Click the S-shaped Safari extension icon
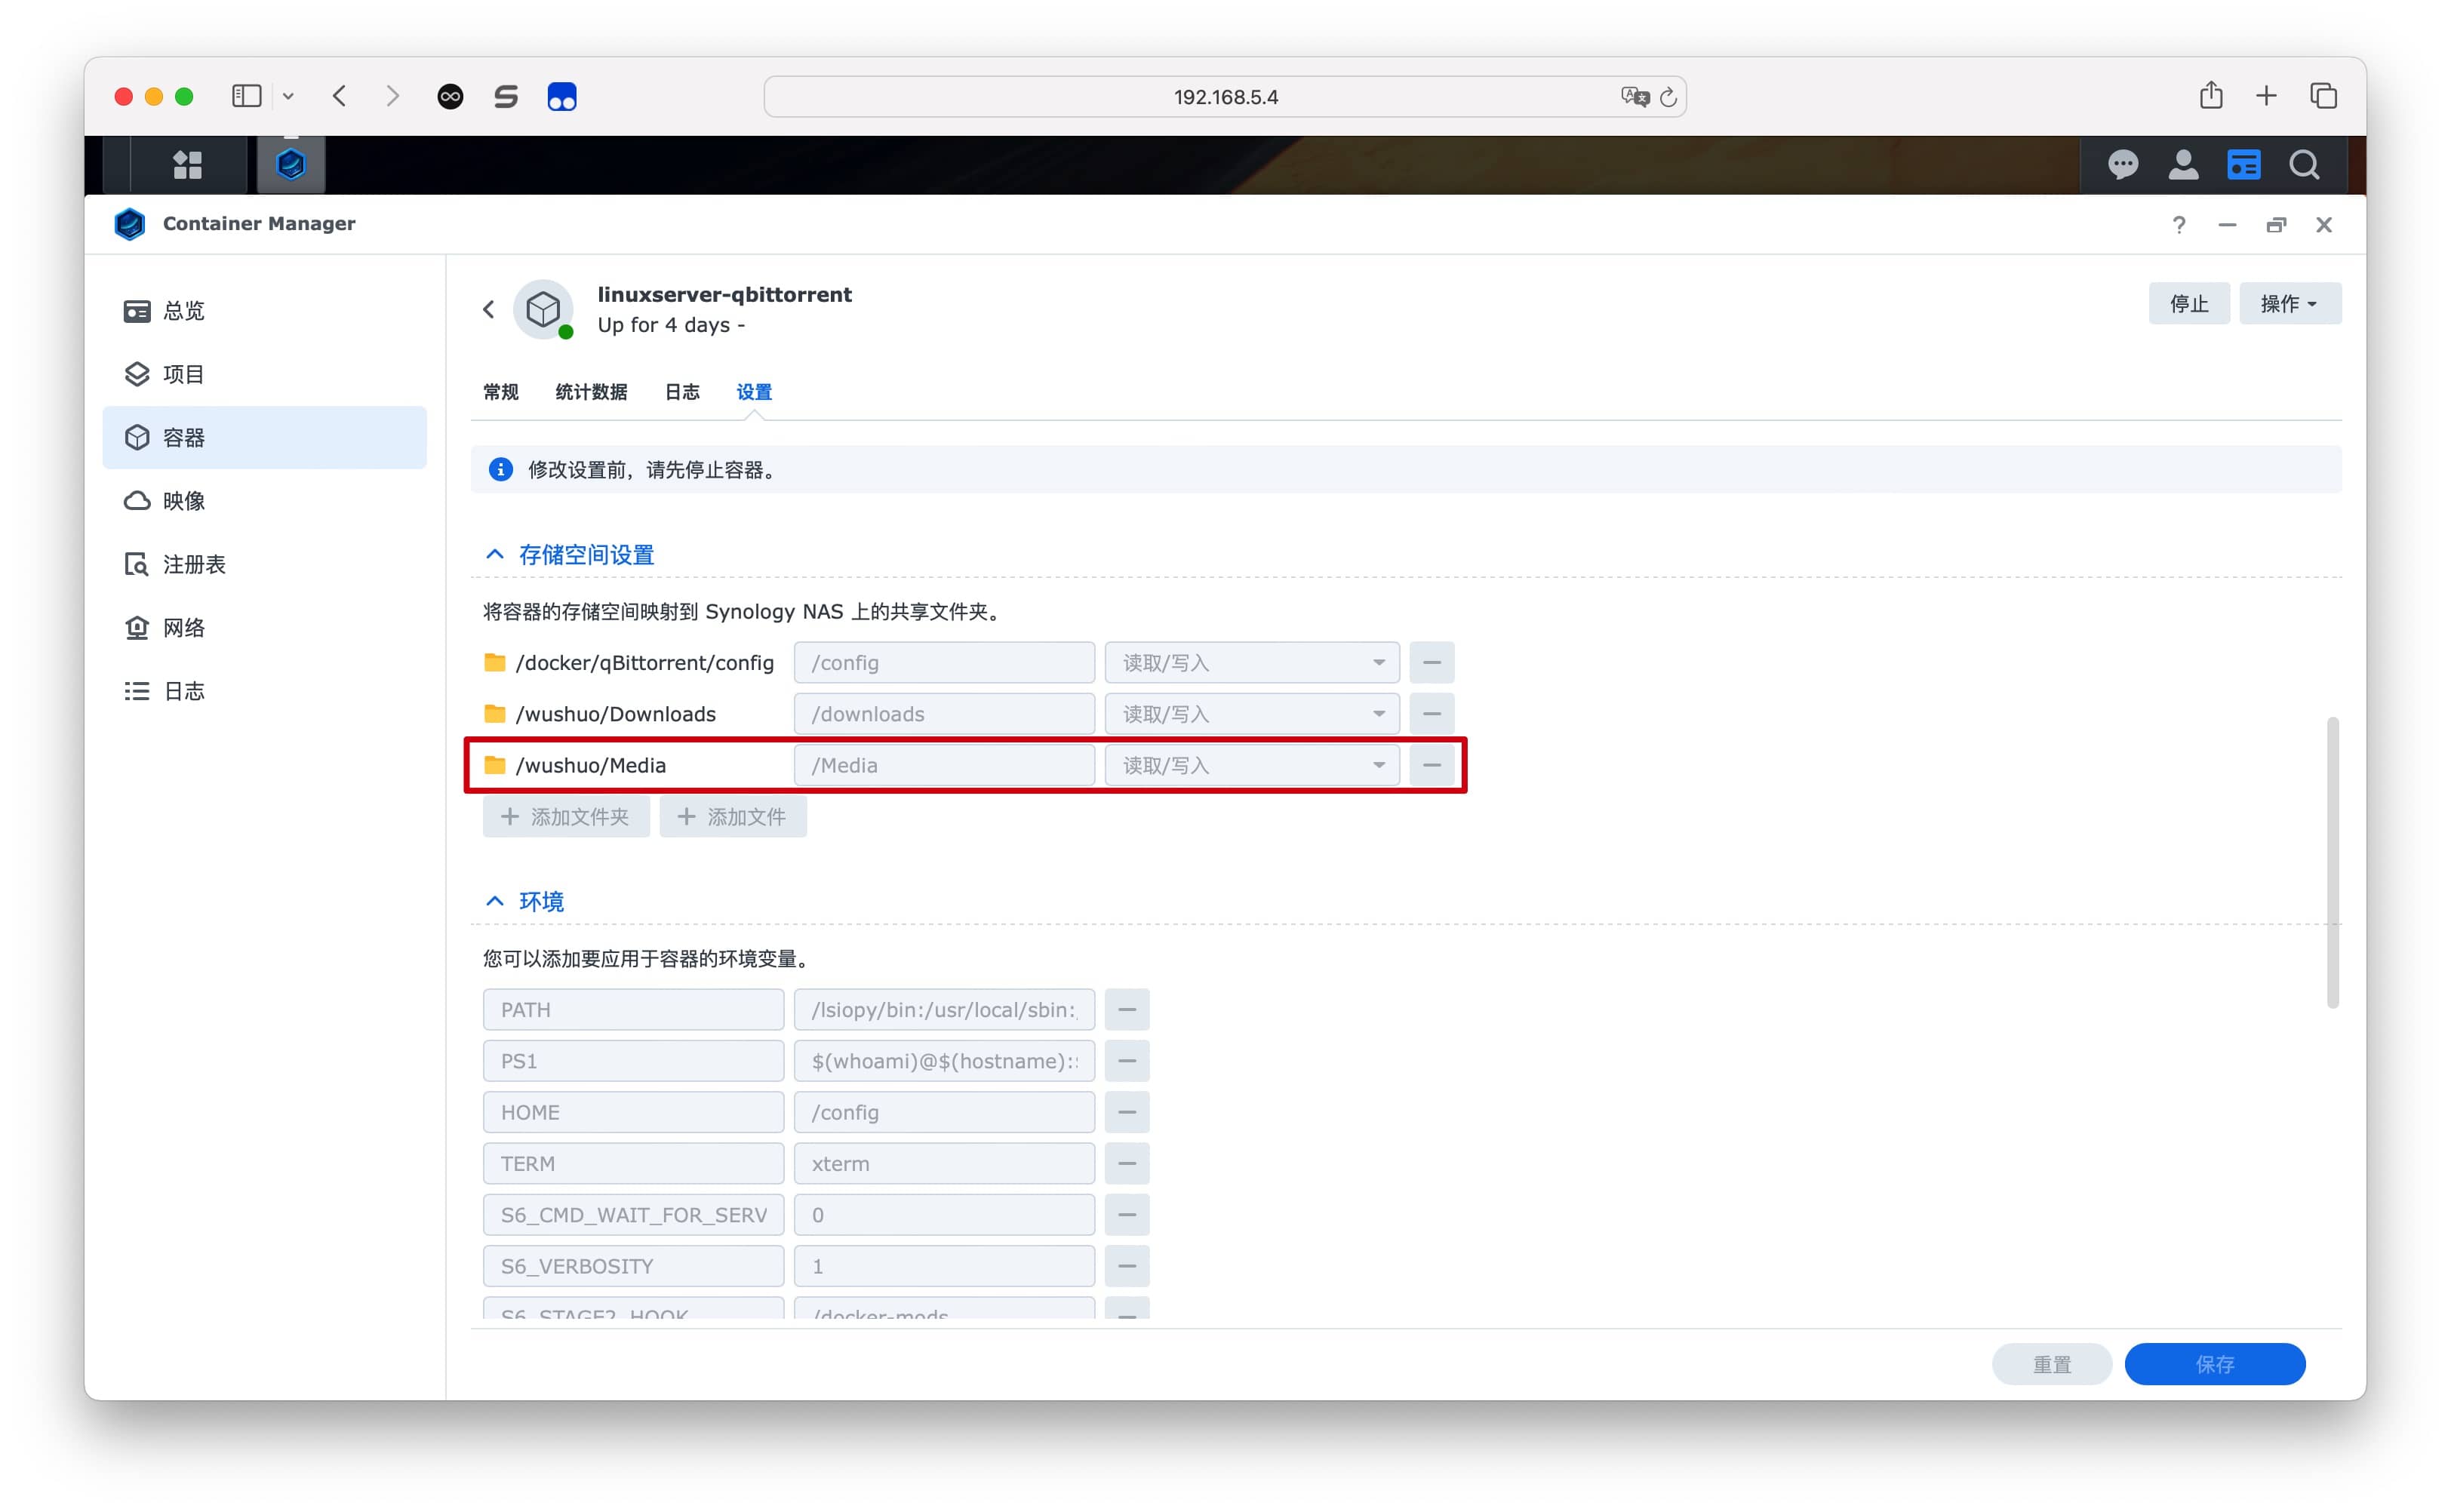 pos(506,96)
